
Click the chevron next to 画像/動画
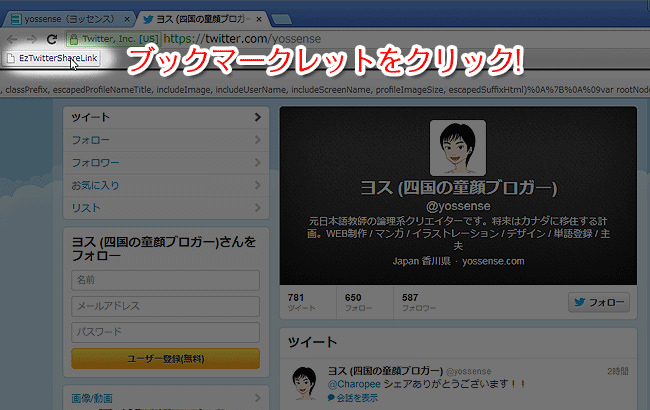257,398
